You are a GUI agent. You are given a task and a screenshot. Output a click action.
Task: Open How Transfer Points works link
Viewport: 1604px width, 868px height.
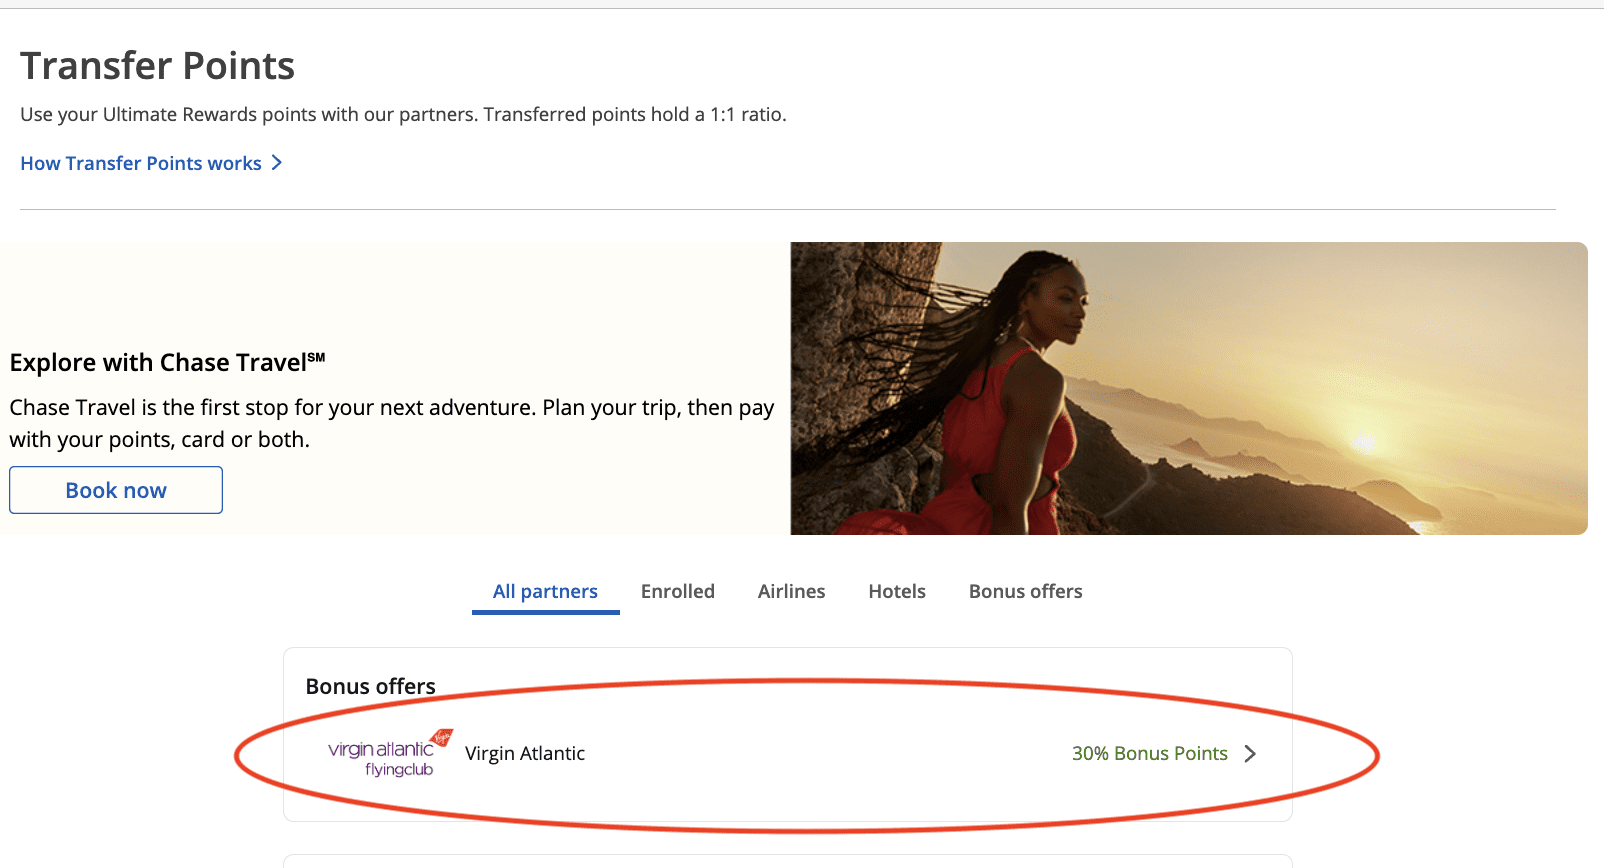[151, 163]
